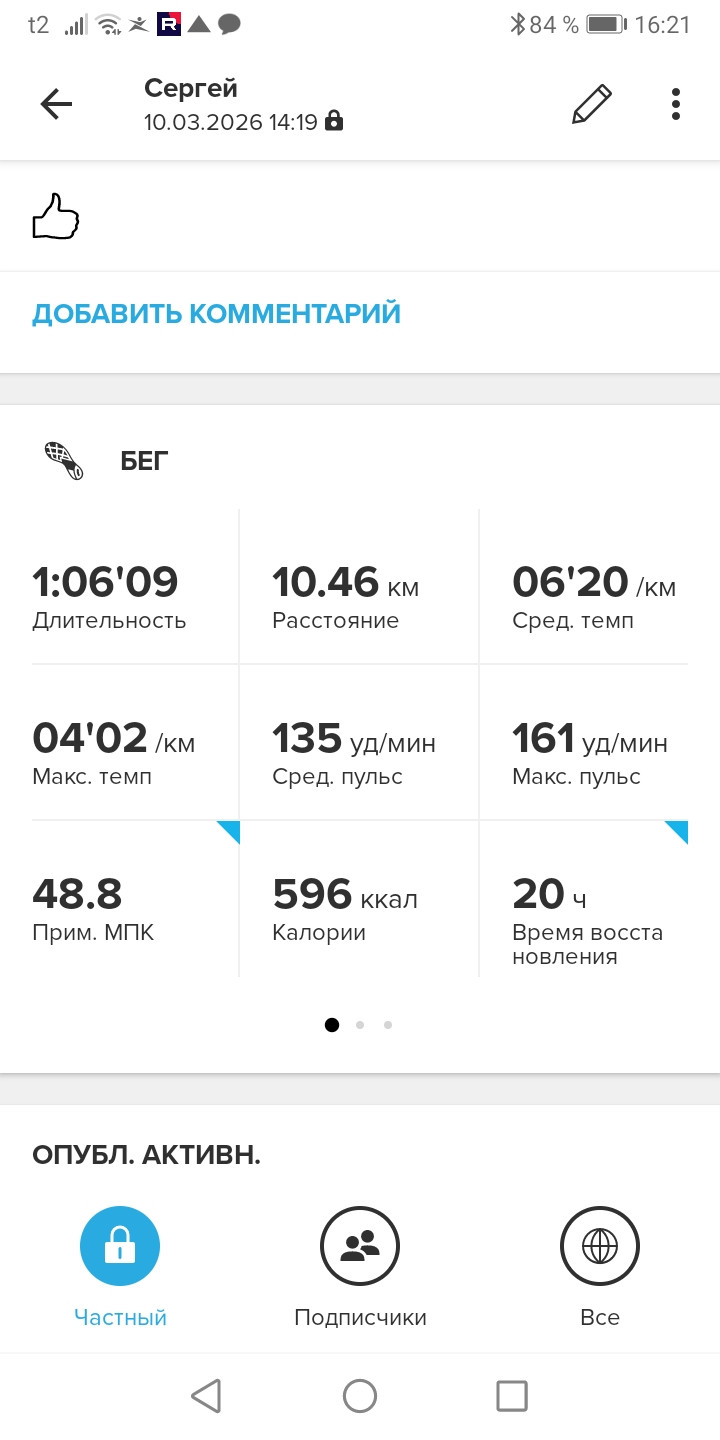The width and height of the screenshot is (720, 1440).
Task: Click ДОБАВИТЬ КОММЕНТАРИЙ link
Action: point(216,313)
